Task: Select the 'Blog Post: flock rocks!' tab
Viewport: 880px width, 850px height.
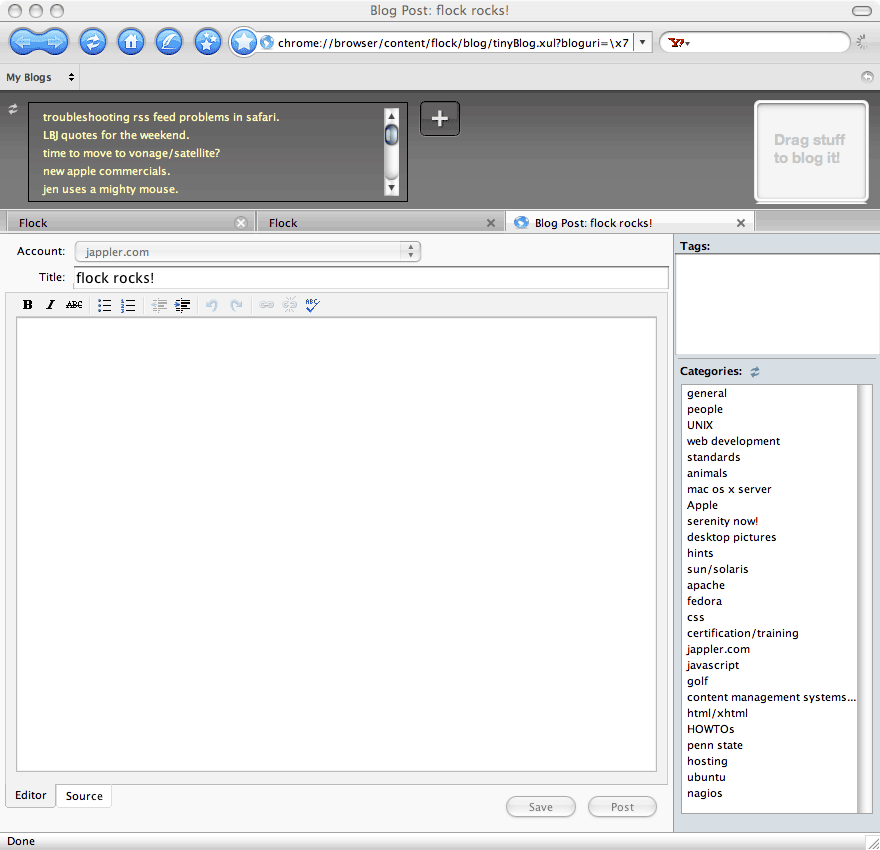Action: pos(630,223)
